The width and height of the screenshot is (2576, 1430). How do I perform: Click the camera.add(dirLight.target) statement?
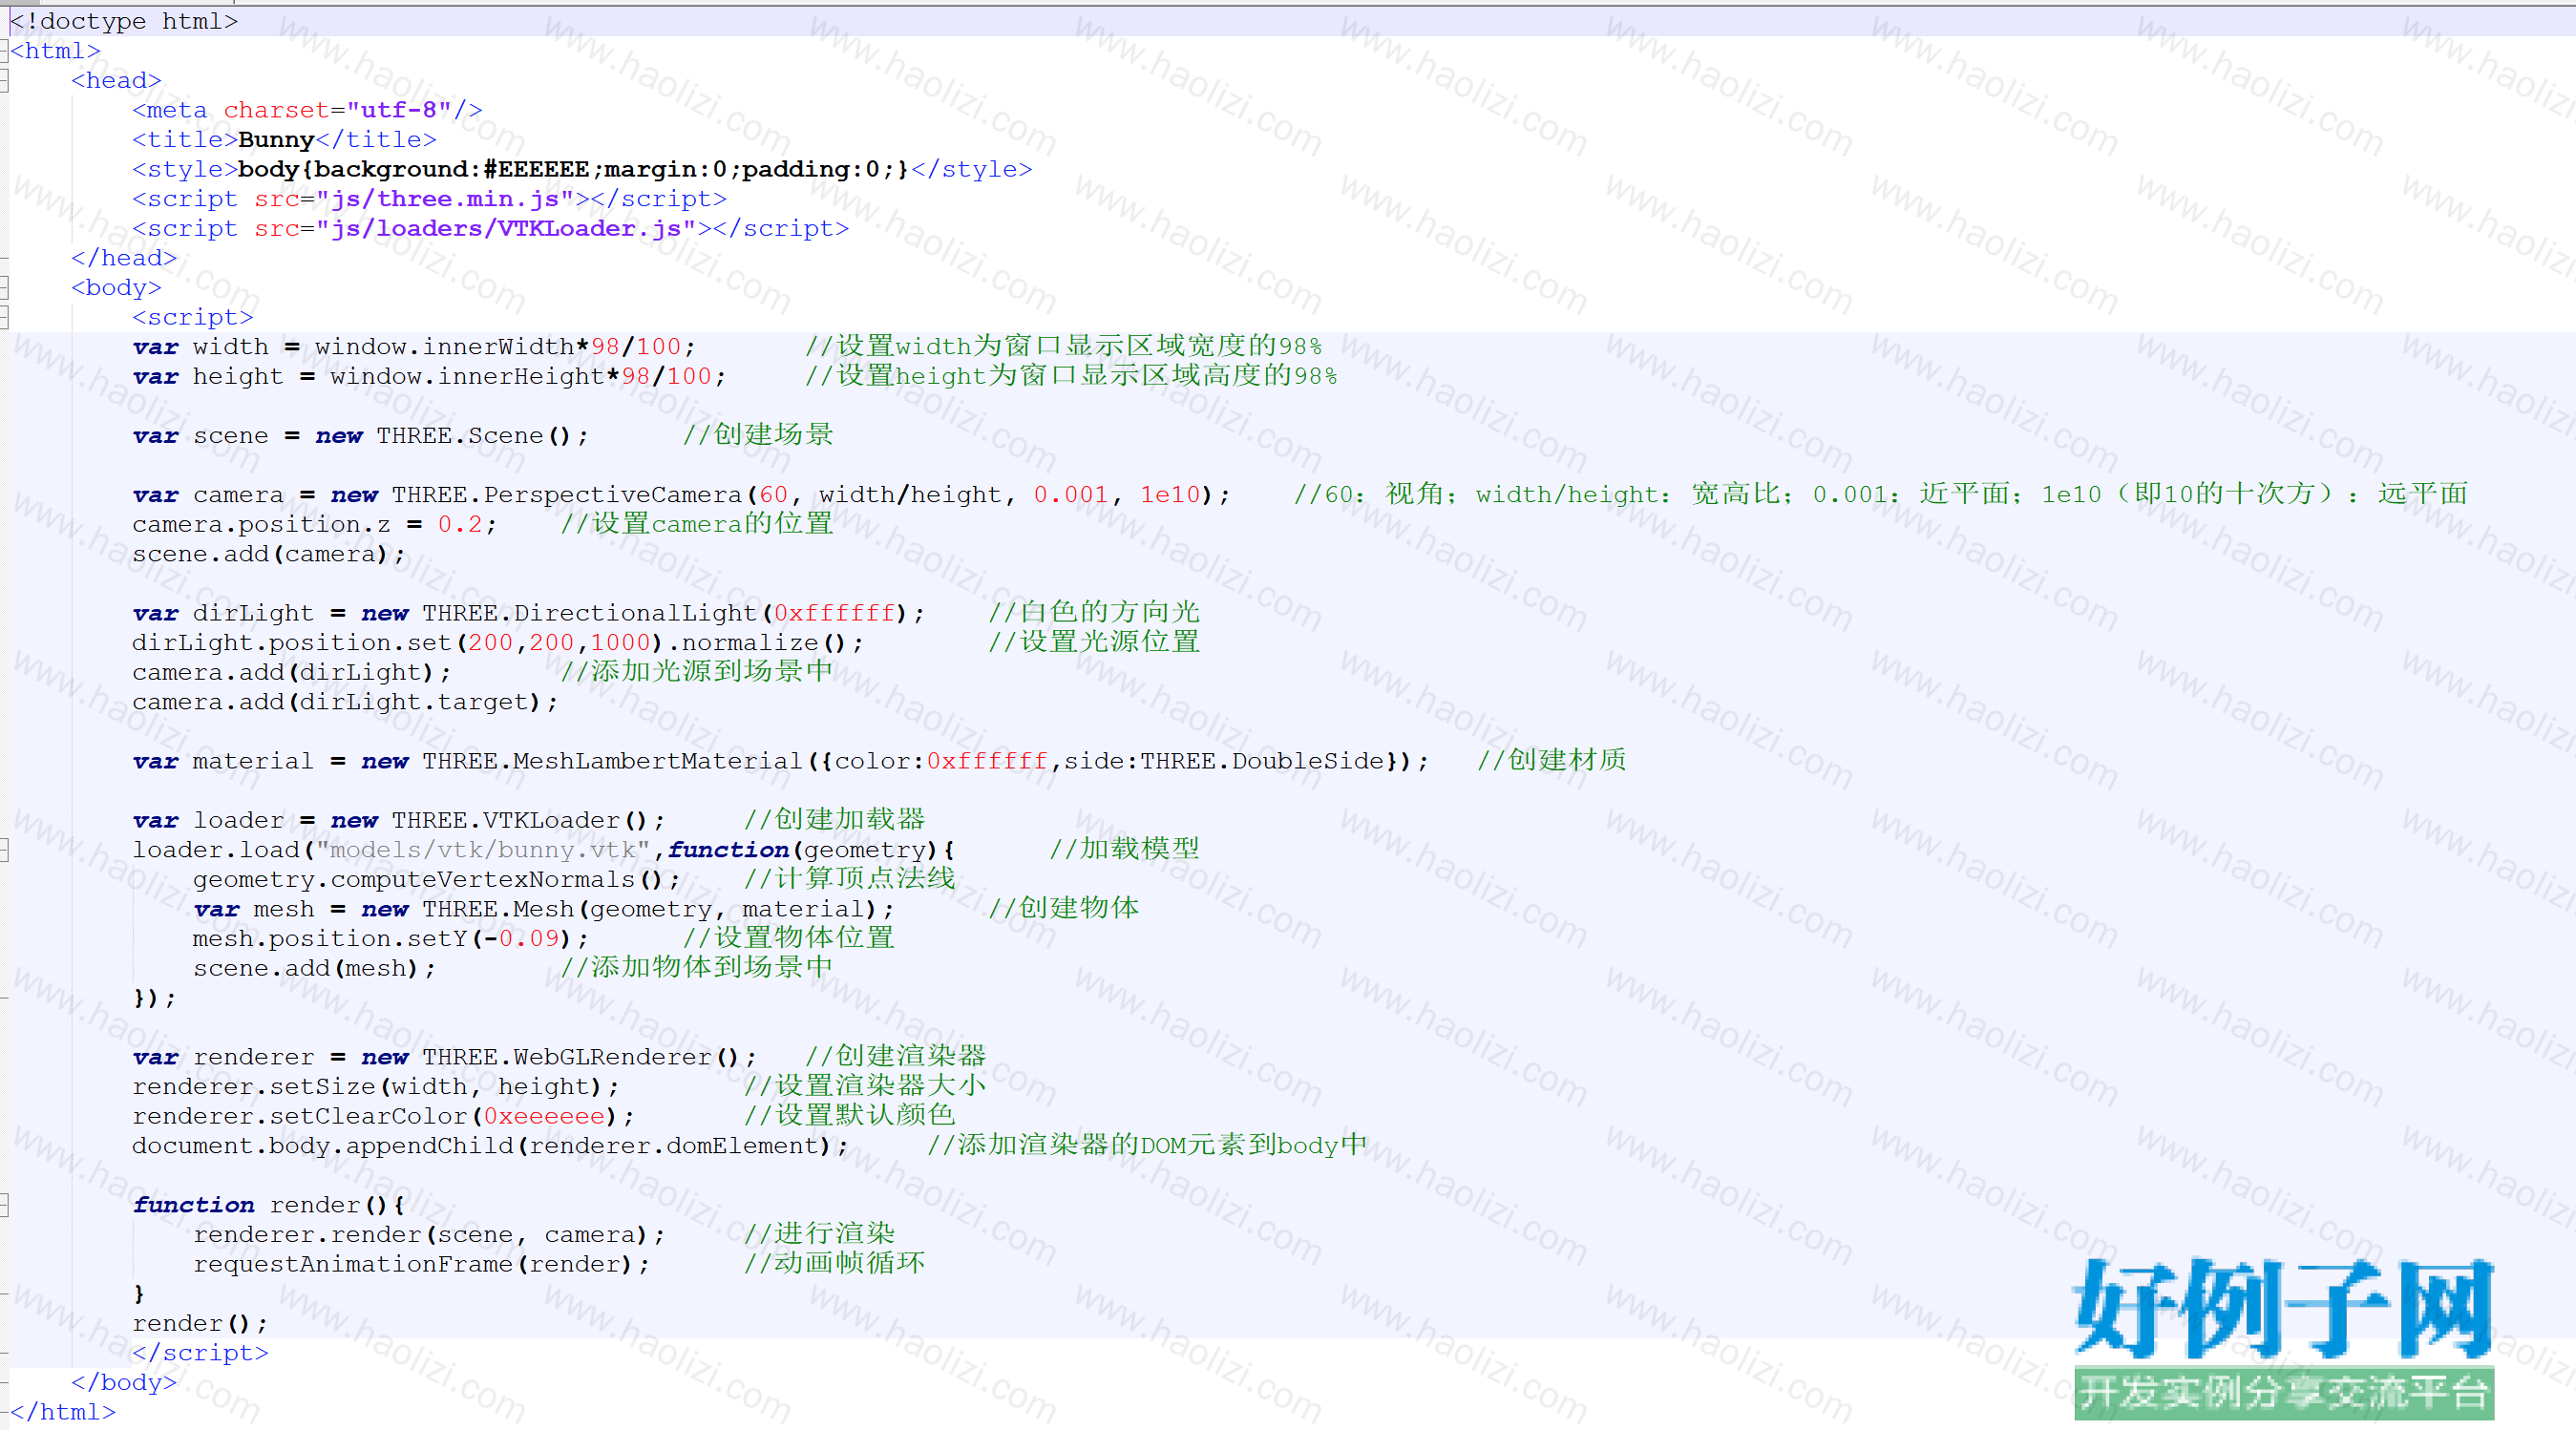click(x=345, y=702)
